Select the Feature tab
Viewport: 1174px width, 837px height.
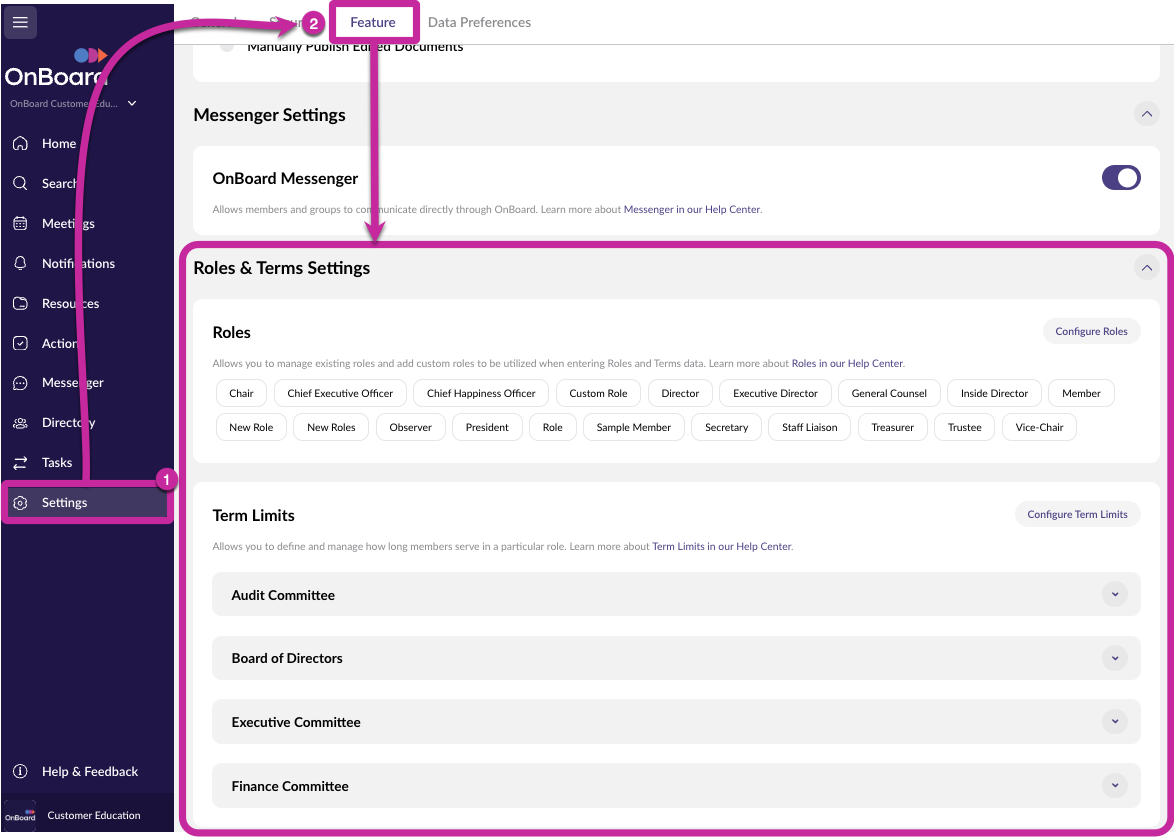[372, 22]
